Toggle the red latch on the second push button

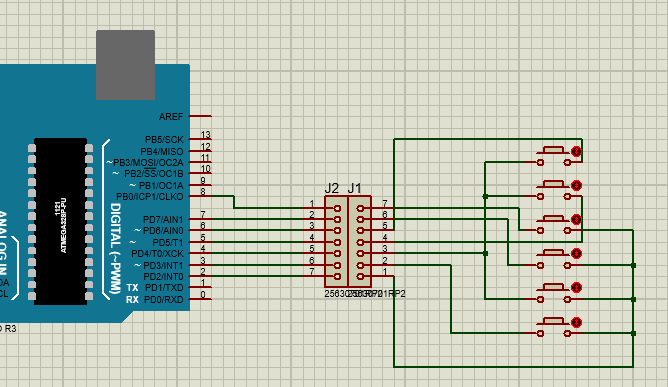[x=576, y=185]
